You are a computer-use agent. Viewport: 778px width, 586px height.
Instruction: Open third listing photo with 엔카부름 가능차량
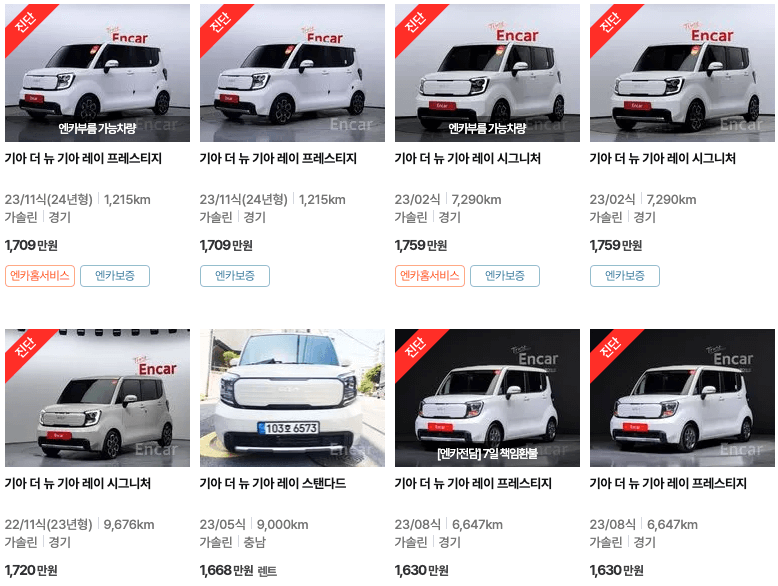pyautogui.click(x=487, y=73)
